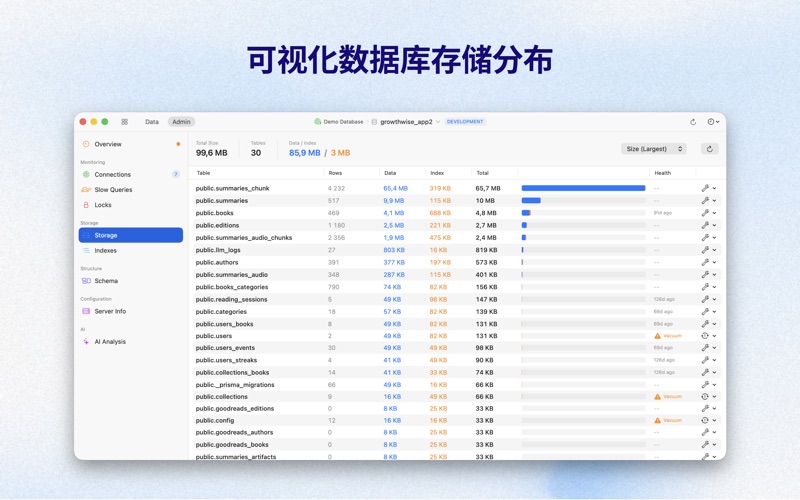Open the Overview sidebar item
The image size is (800, 500).
(131, 144)
